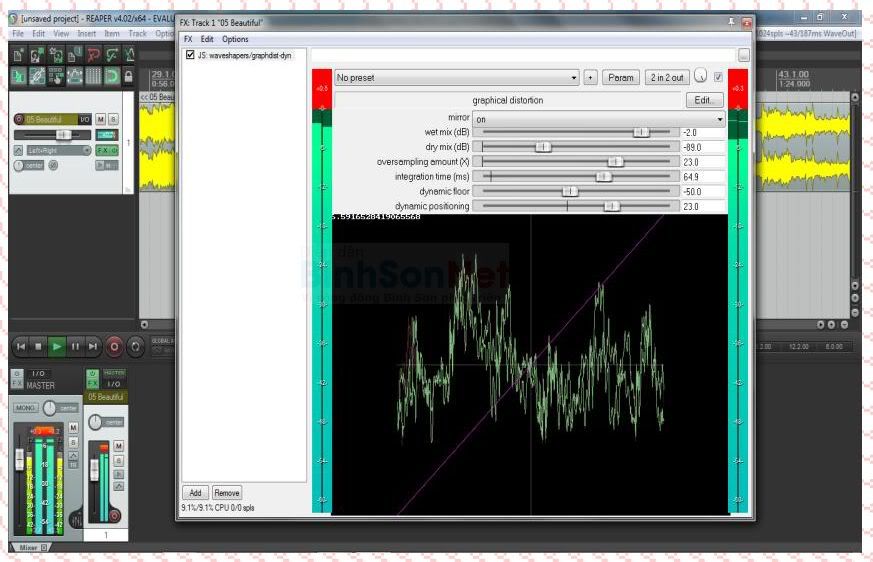This screenshot has height=562, width=873.
Task: Click the Stop transport button
Action: [38, 346]
